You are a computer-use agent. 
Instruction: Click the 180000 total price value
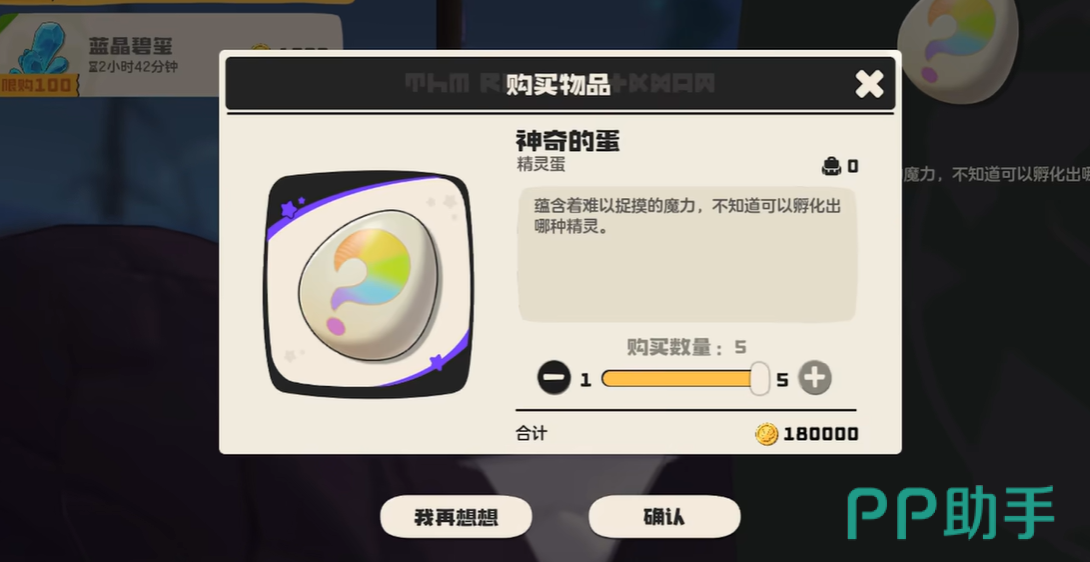(x=821, y=435)
